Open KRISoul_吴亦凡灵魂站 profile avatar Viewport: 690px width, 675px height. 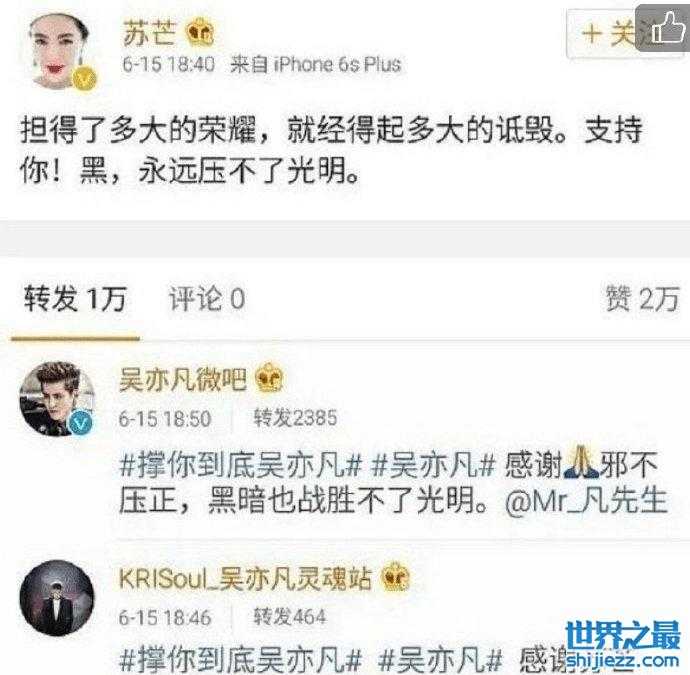(57, 598)
